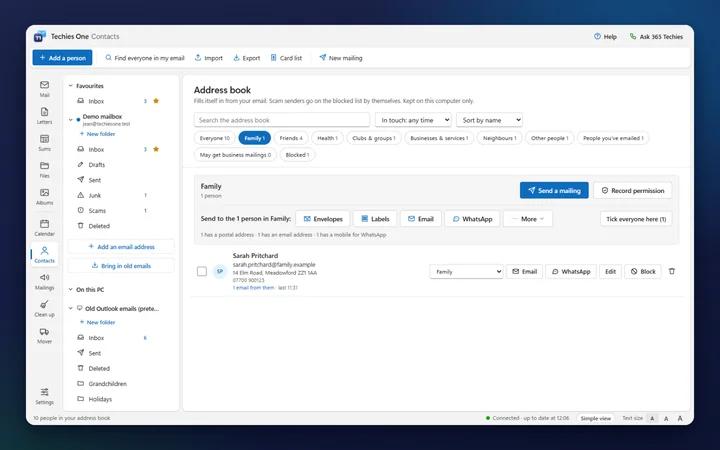Collapse Old Outlook emails tree
720x450 pixels.
(x=71, y=309)
